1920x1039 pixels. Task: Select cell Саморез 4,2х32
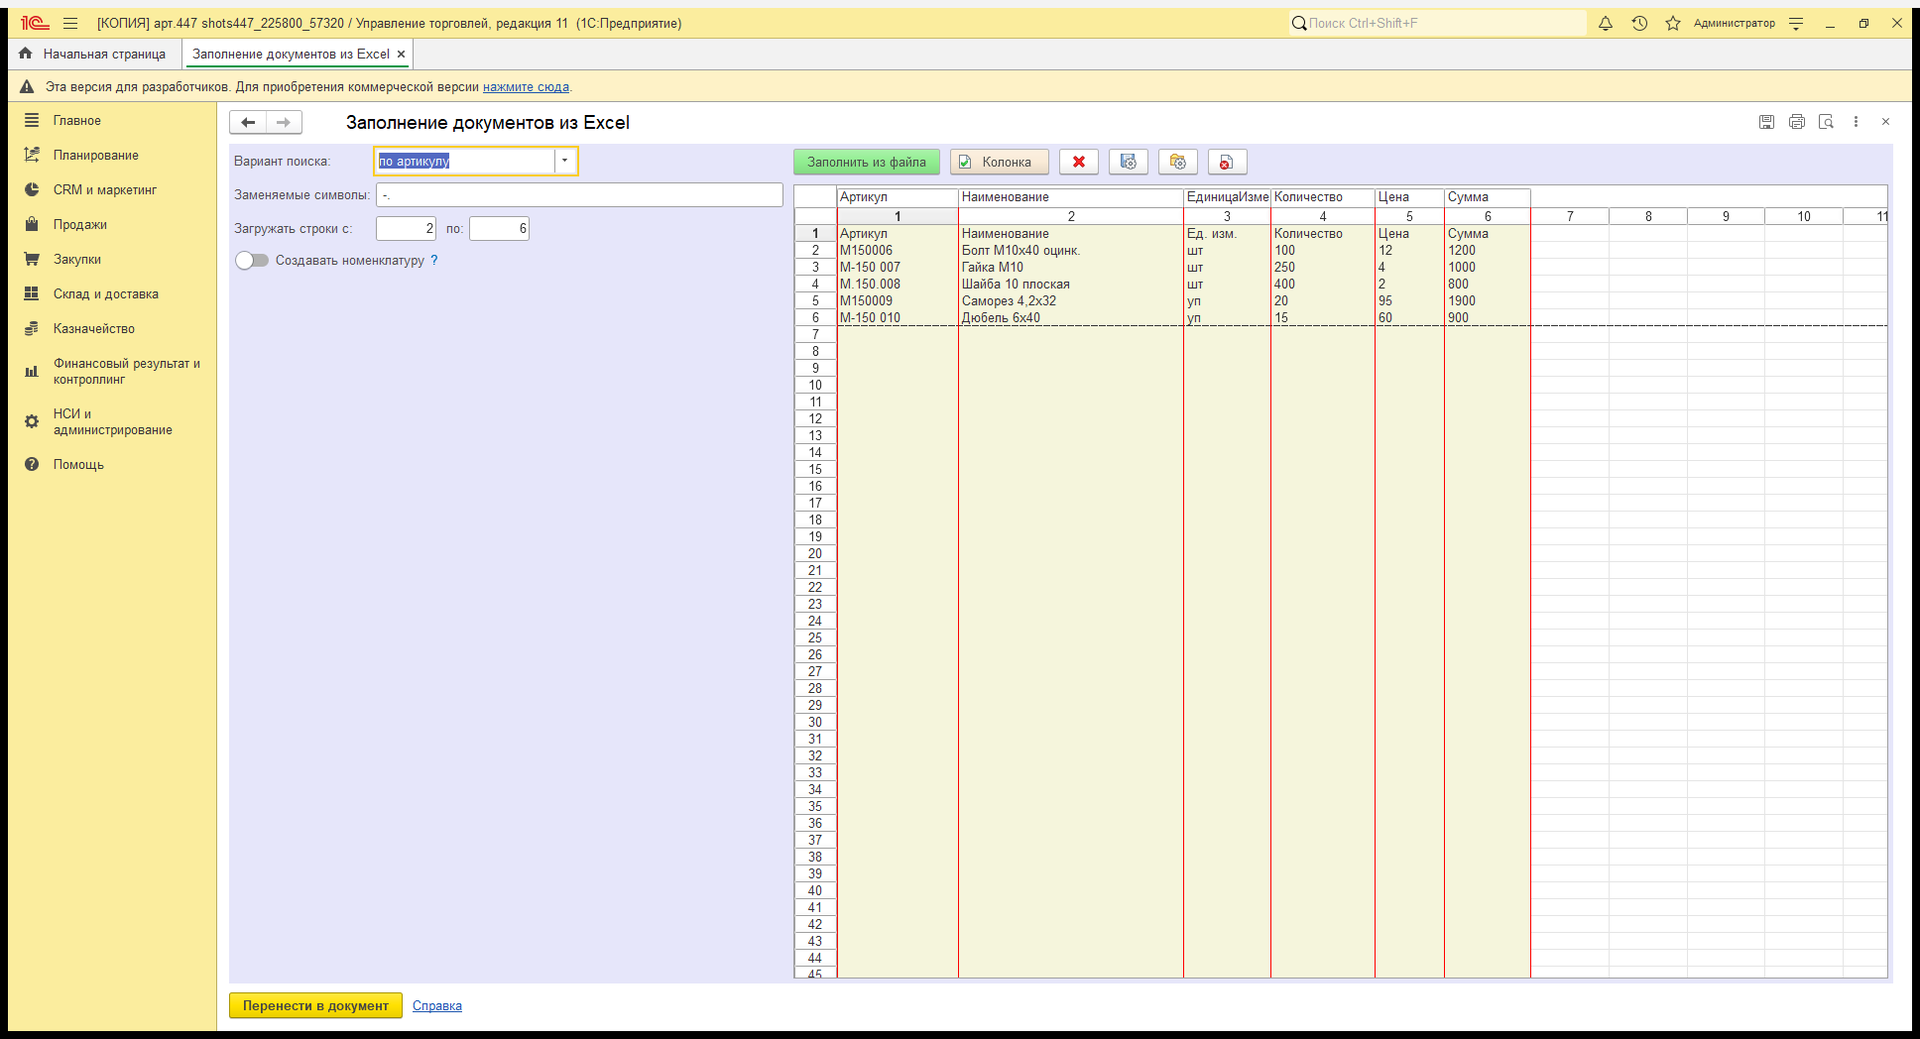pos(1070,301)
